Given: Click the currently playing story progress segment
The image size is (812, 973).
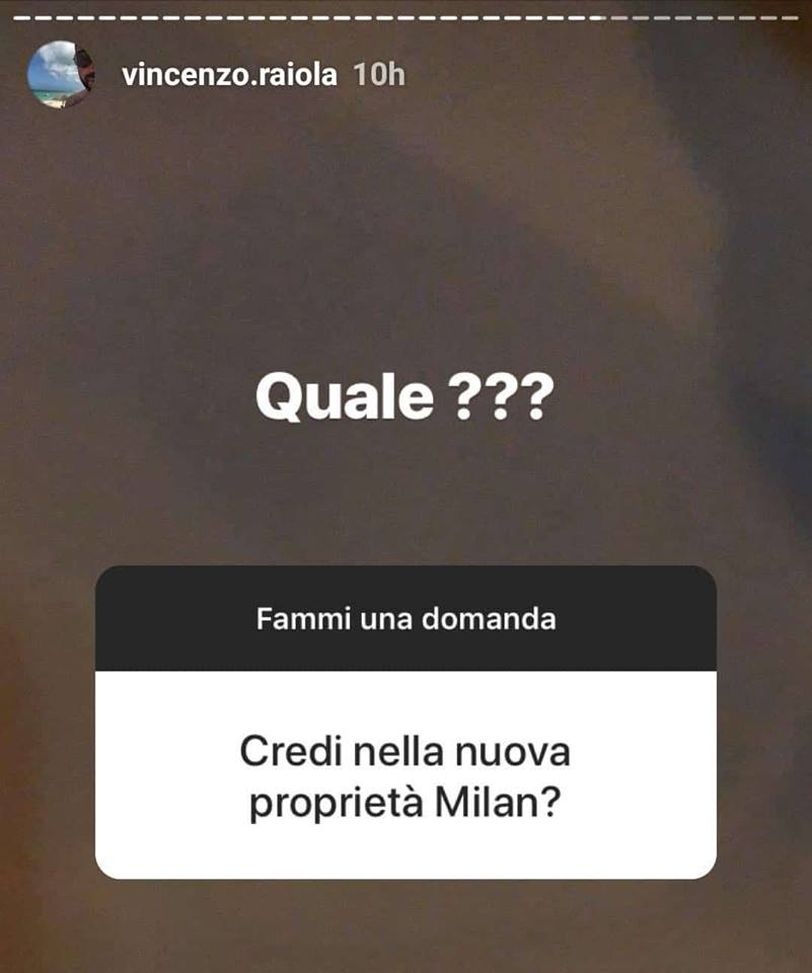Looking at the screenshot, I should tap(597, 18).
